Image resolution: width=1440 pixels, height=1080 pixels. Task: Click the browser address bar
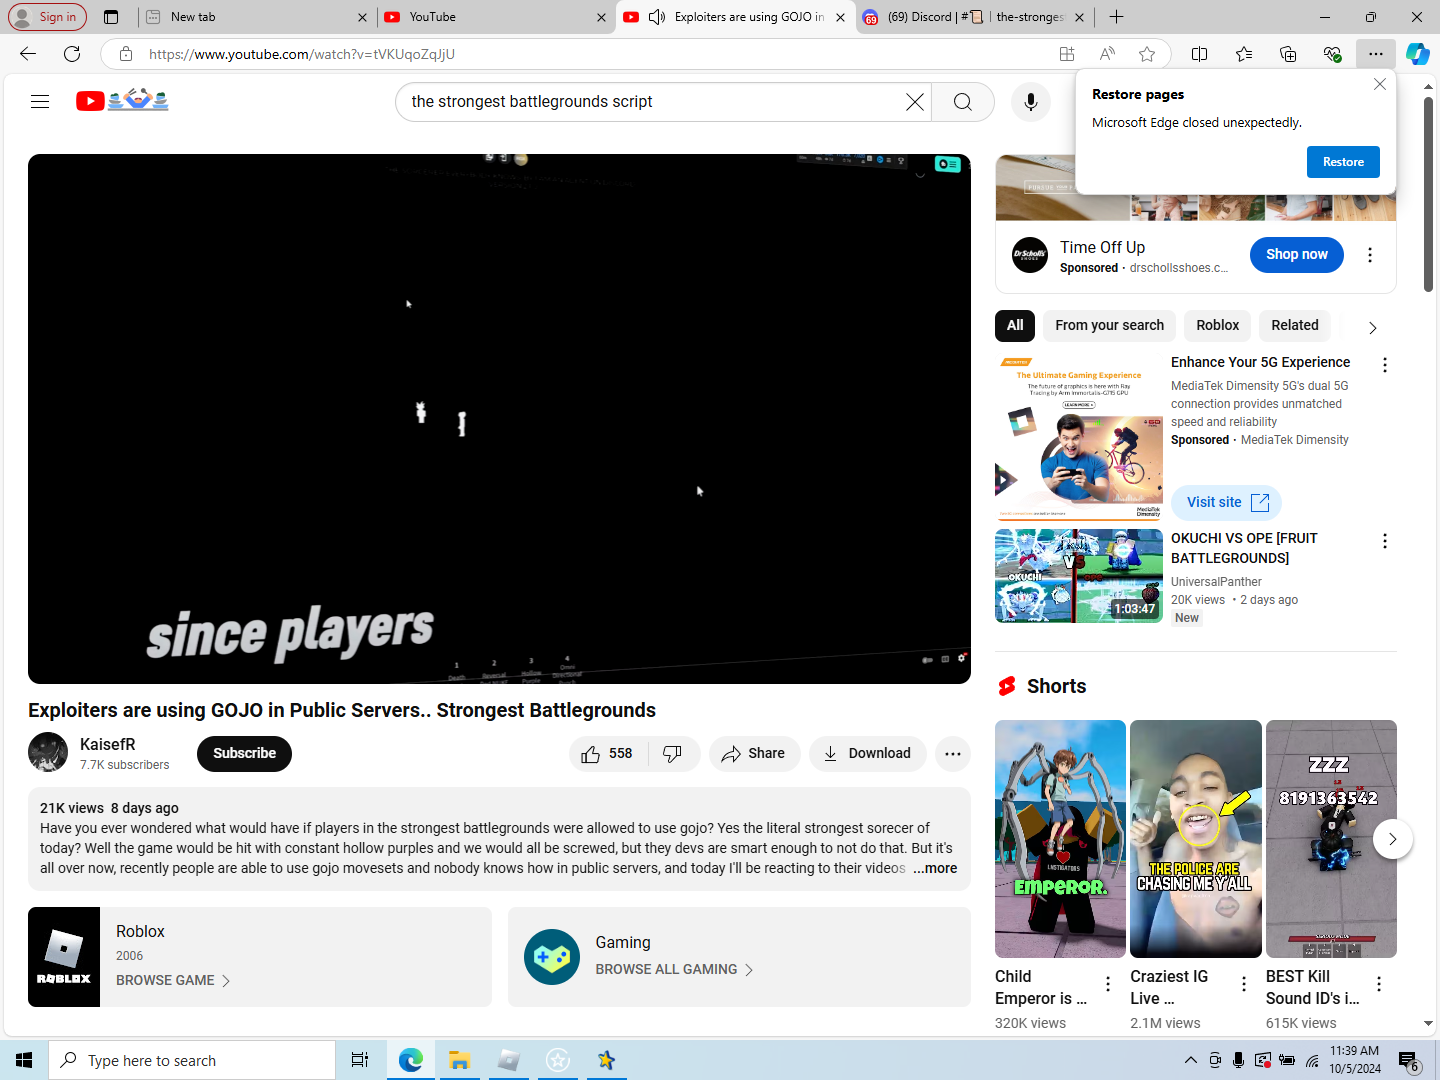click(x=600, y=54)
